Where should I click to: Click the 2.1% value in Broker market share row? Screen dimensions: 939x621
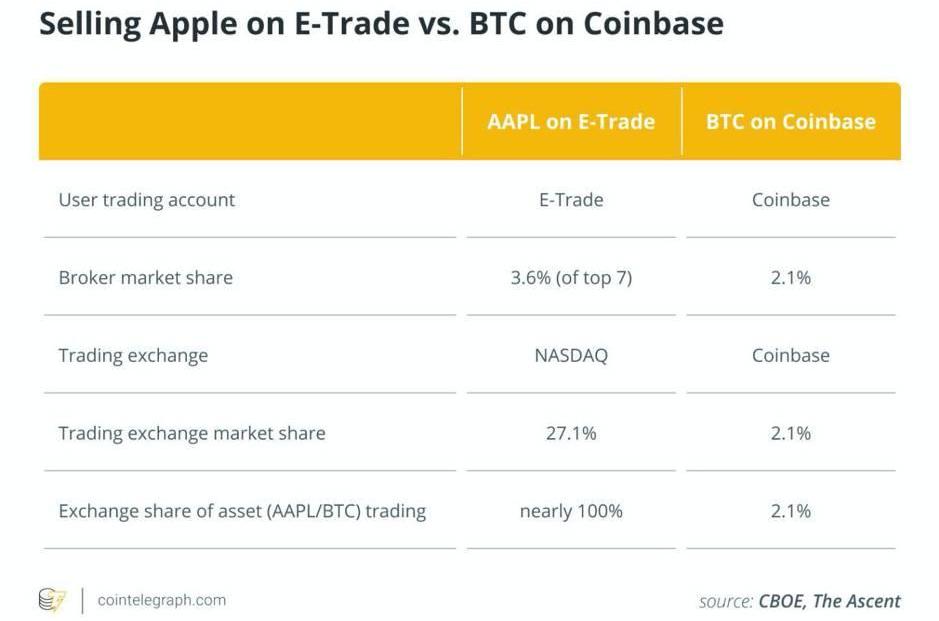790,278
